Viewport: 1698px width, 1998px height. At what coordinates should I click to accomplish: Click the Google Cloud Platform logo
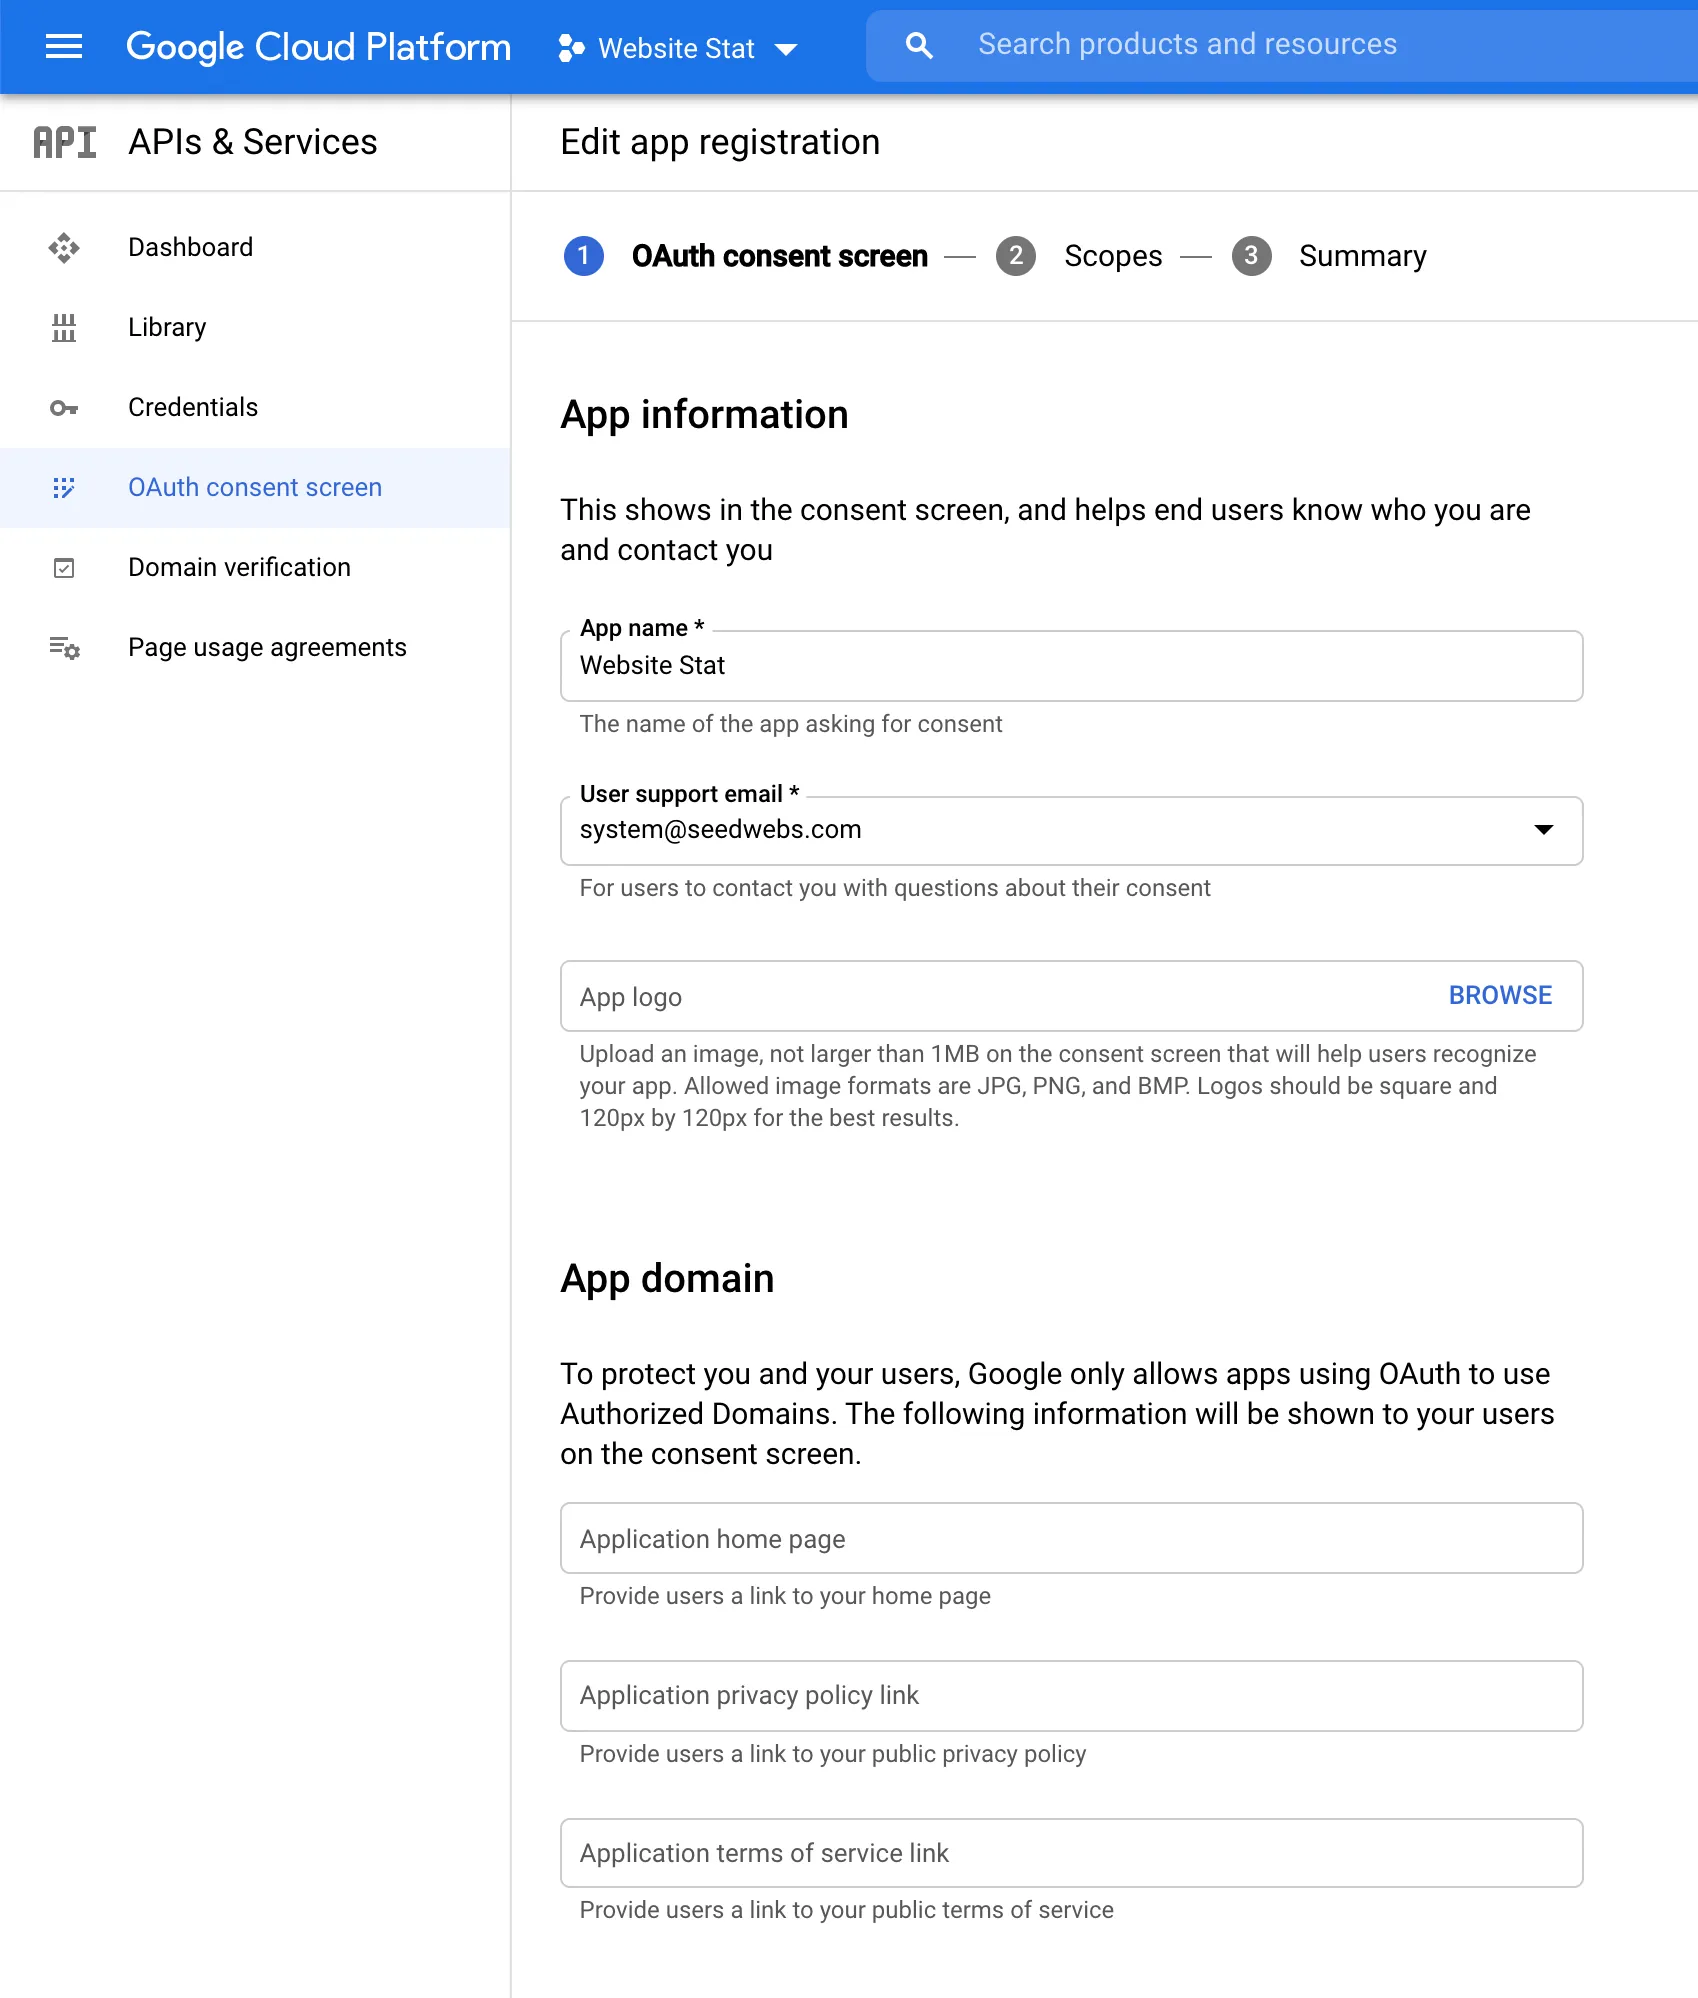pyautogui.click(x=318, y=47)
